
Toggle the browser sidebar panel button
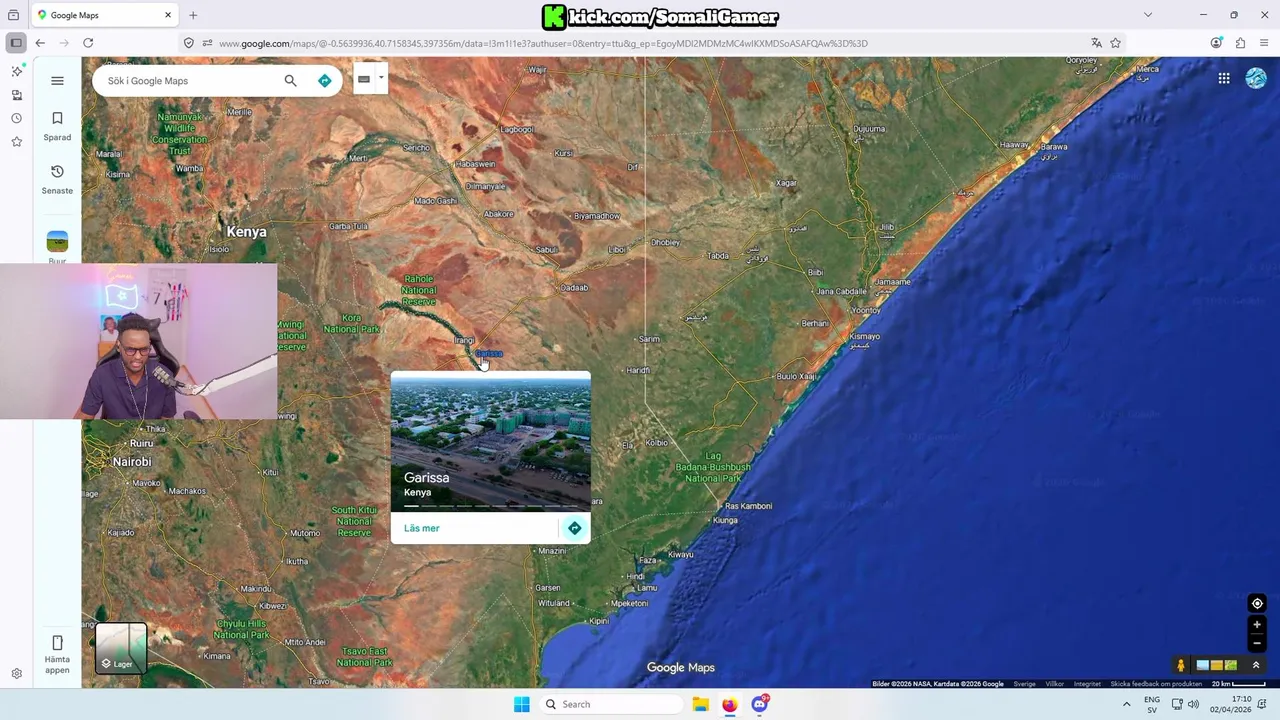point(16,43)
